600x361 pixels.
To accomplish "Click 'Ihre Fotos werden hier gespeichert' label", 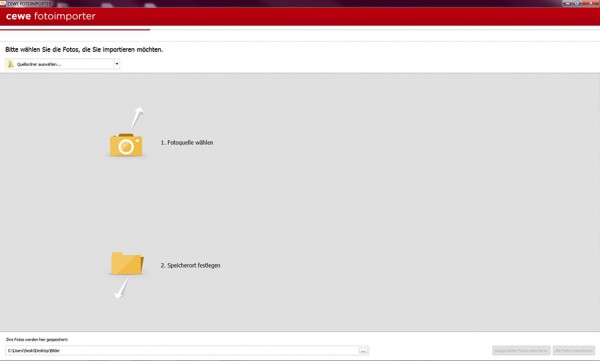I will coord(37,340).
